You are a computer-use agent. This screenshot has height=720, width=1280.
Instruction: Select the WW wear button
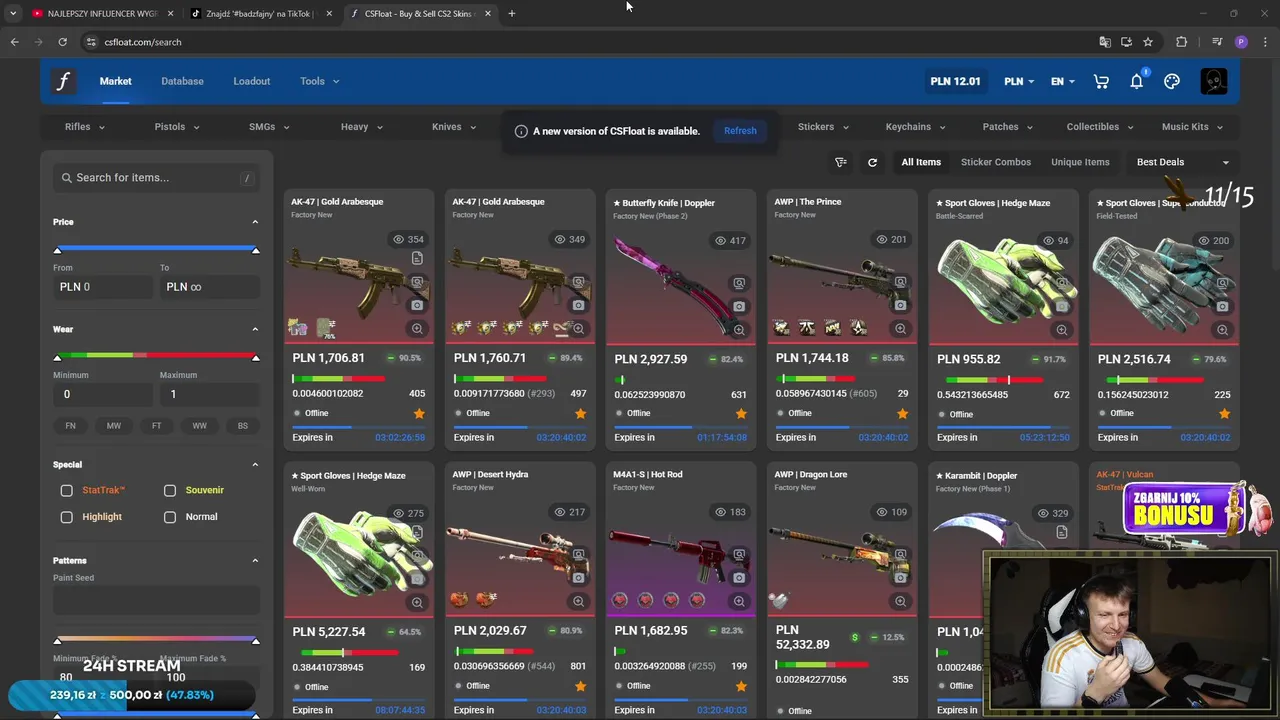(x=200, y=426)
